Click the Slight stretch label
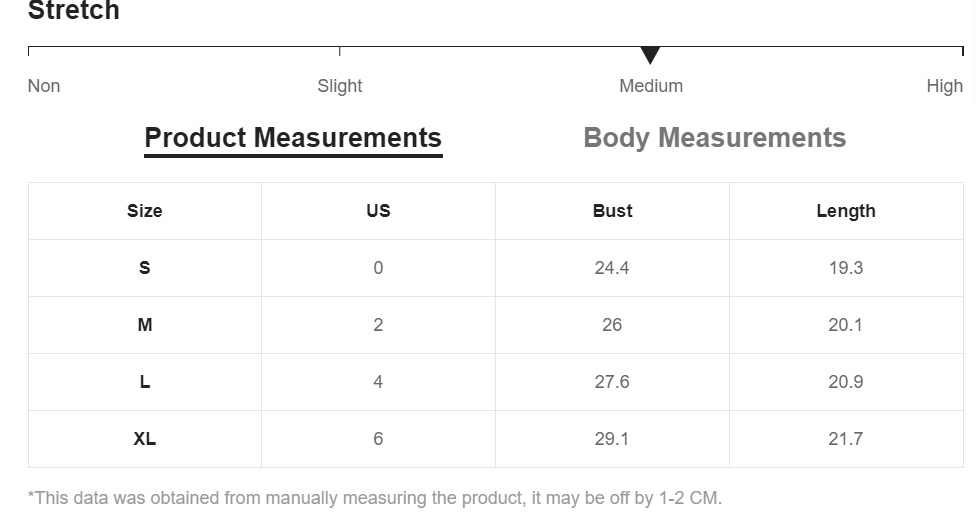 (340, 86)
